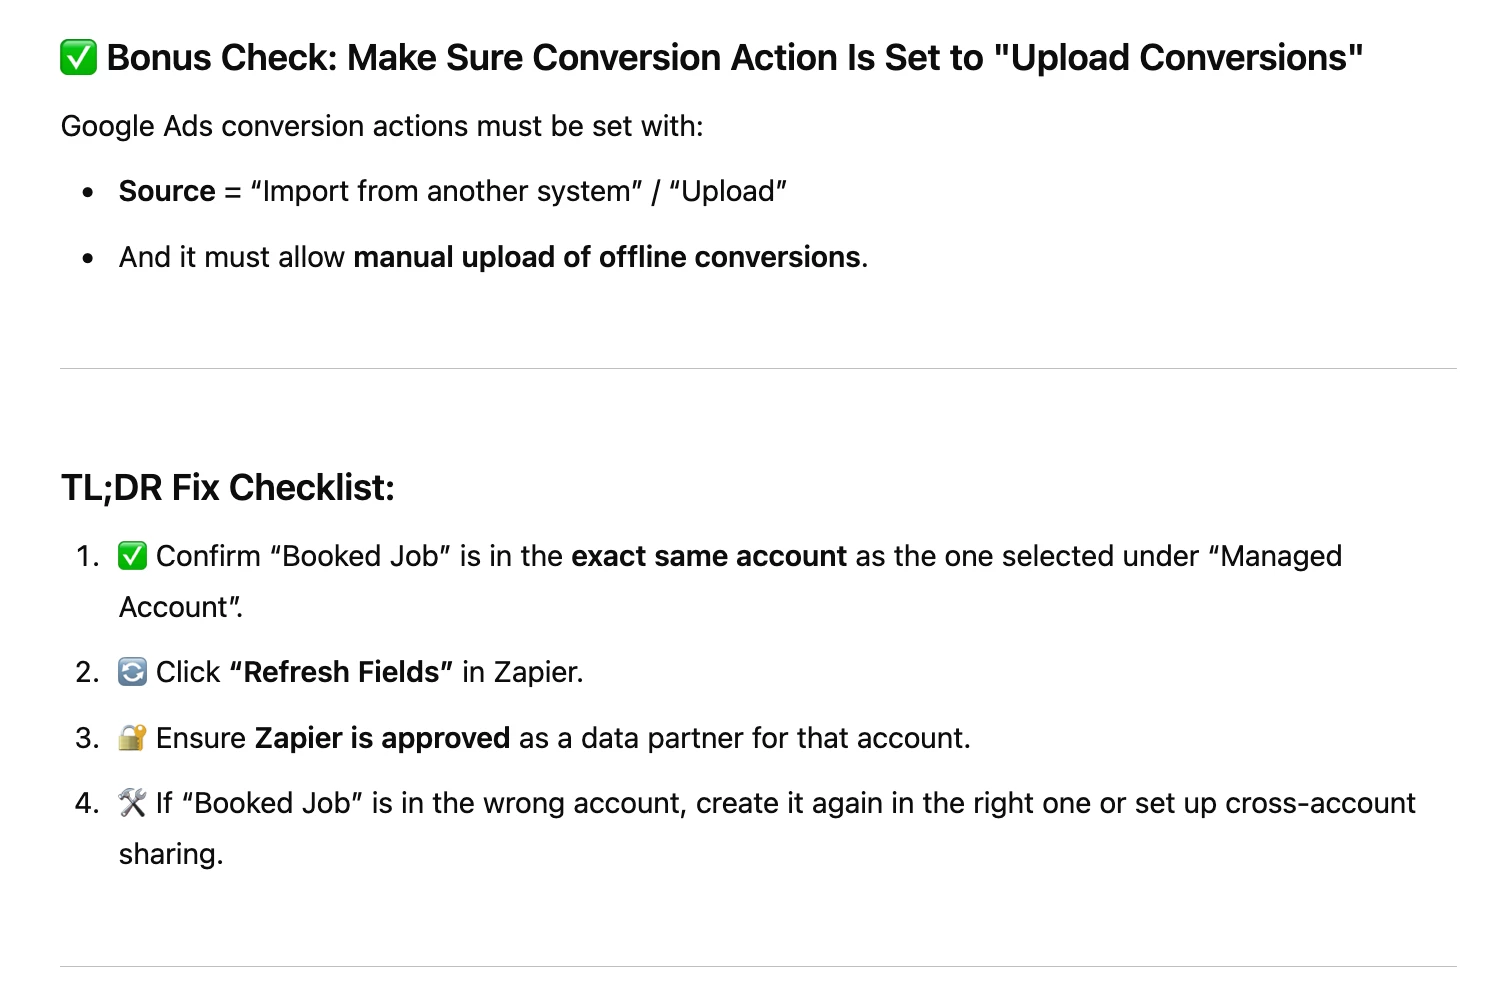
Task: Click the line 'Google Ads conversion actions must be set with:'
Action: coord(382,126)
